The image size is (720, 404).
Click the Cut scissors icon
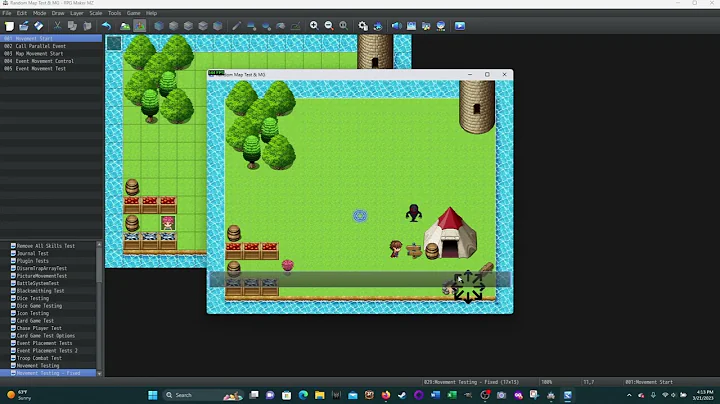57,26
